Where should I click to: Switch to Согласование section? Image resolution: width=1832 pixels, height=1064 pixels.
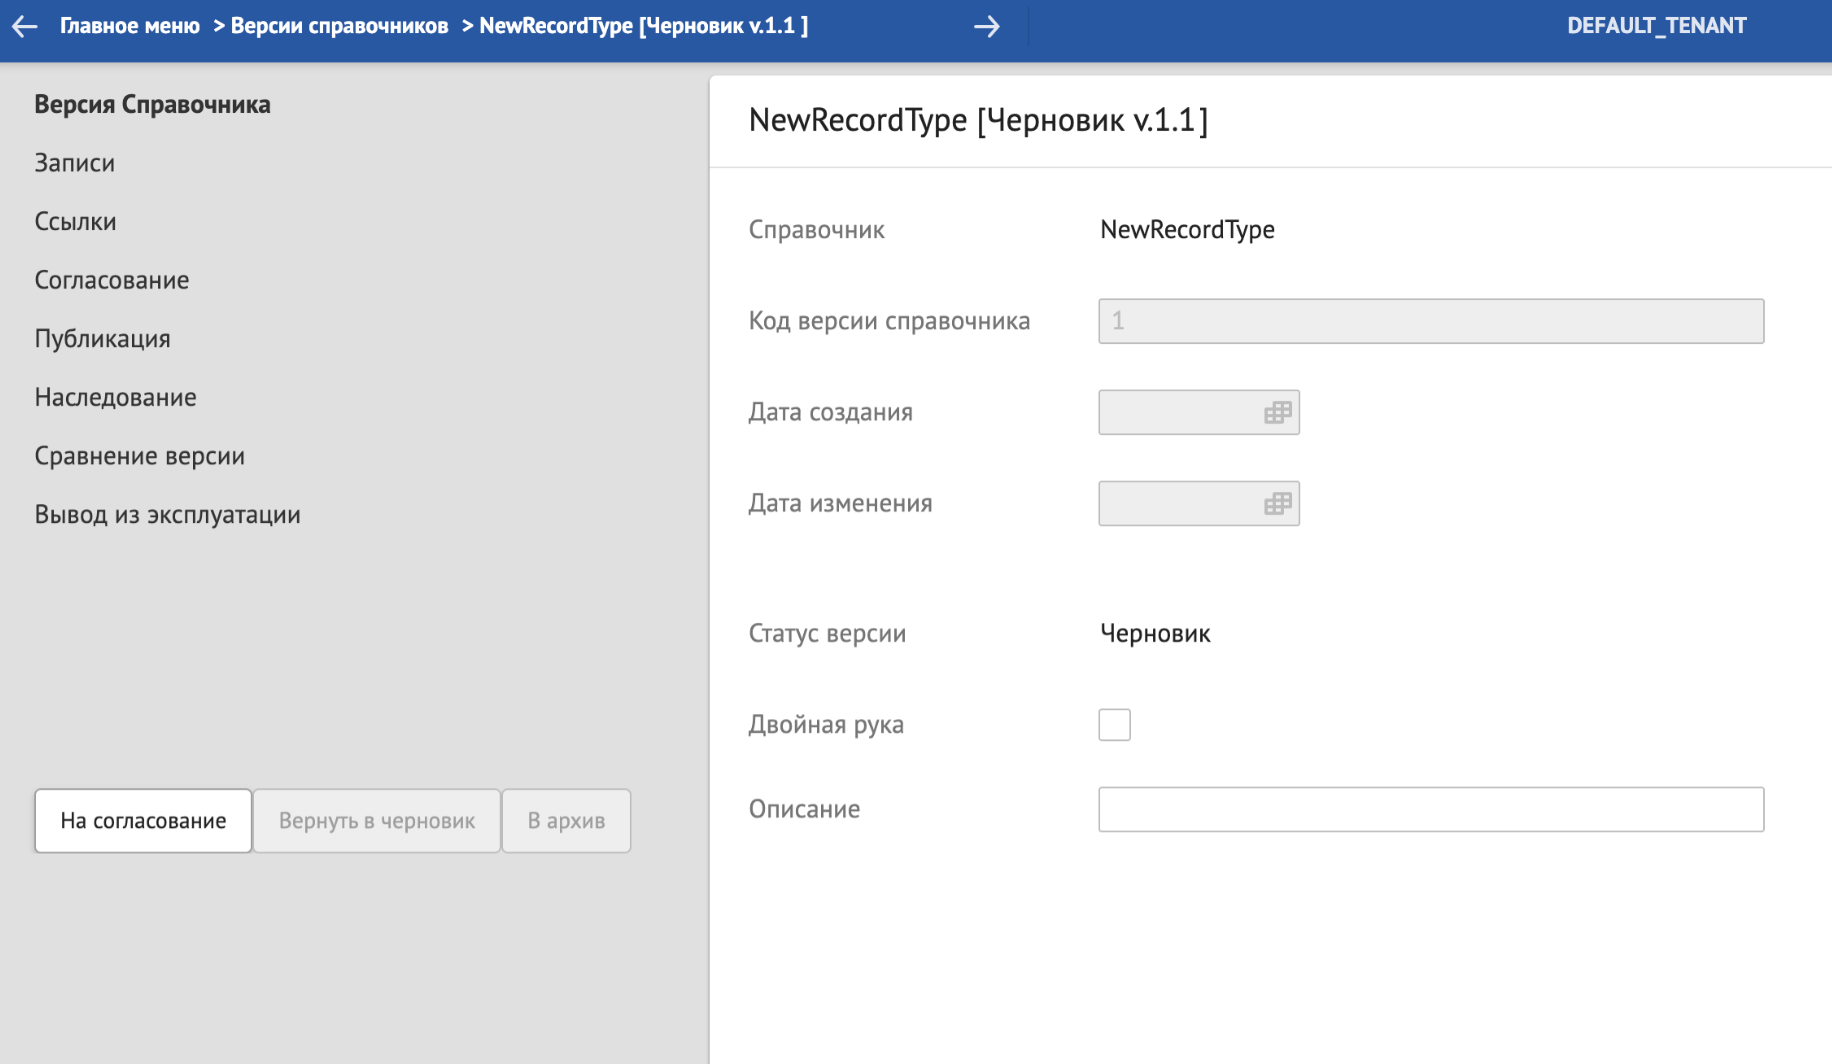coord(112,280)
